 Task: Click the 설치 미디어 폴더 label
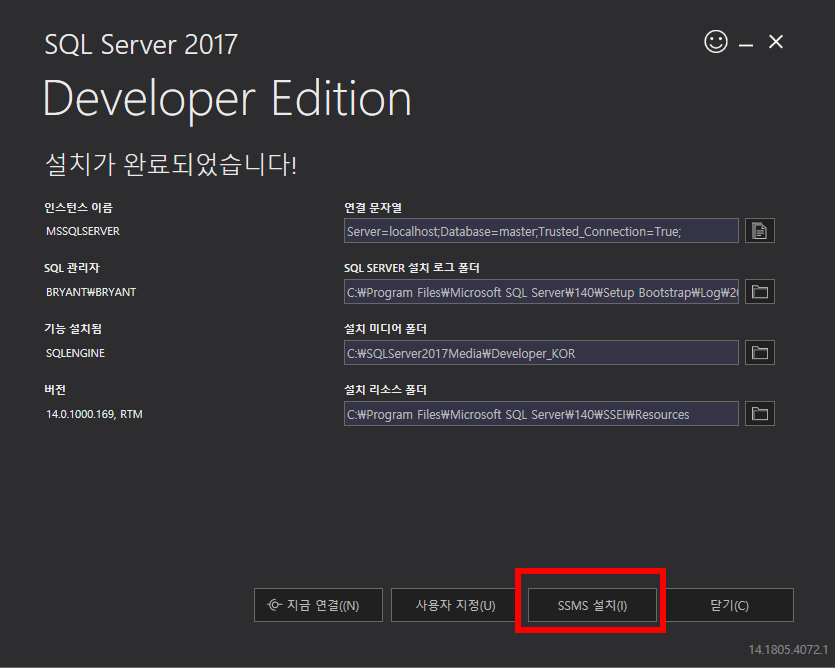click(x=385, y=329)
